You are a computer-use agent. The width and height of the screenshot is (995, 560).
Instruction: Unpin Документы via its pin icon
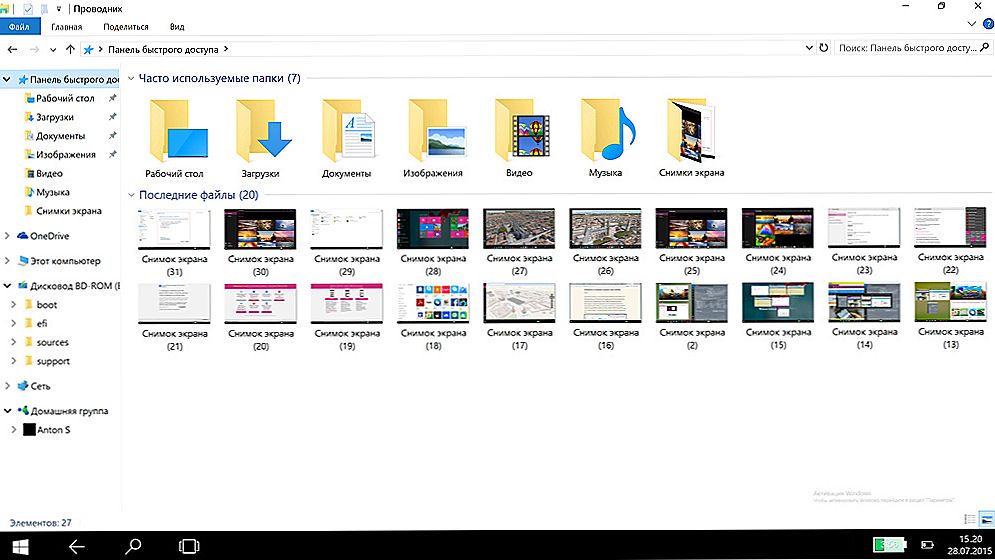point(112,136)
